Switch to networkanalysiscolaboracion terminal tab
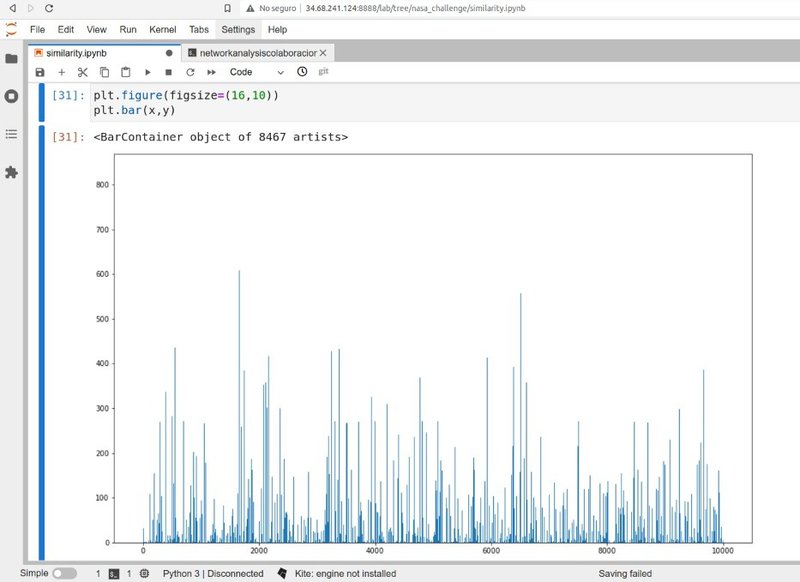This screenshot has height=582, width=800. coord(258,52)
